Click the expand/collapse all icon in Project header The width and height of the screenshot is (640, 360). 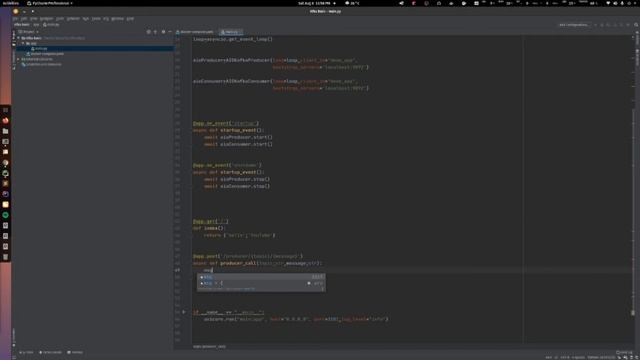click(x=155, y=32)
